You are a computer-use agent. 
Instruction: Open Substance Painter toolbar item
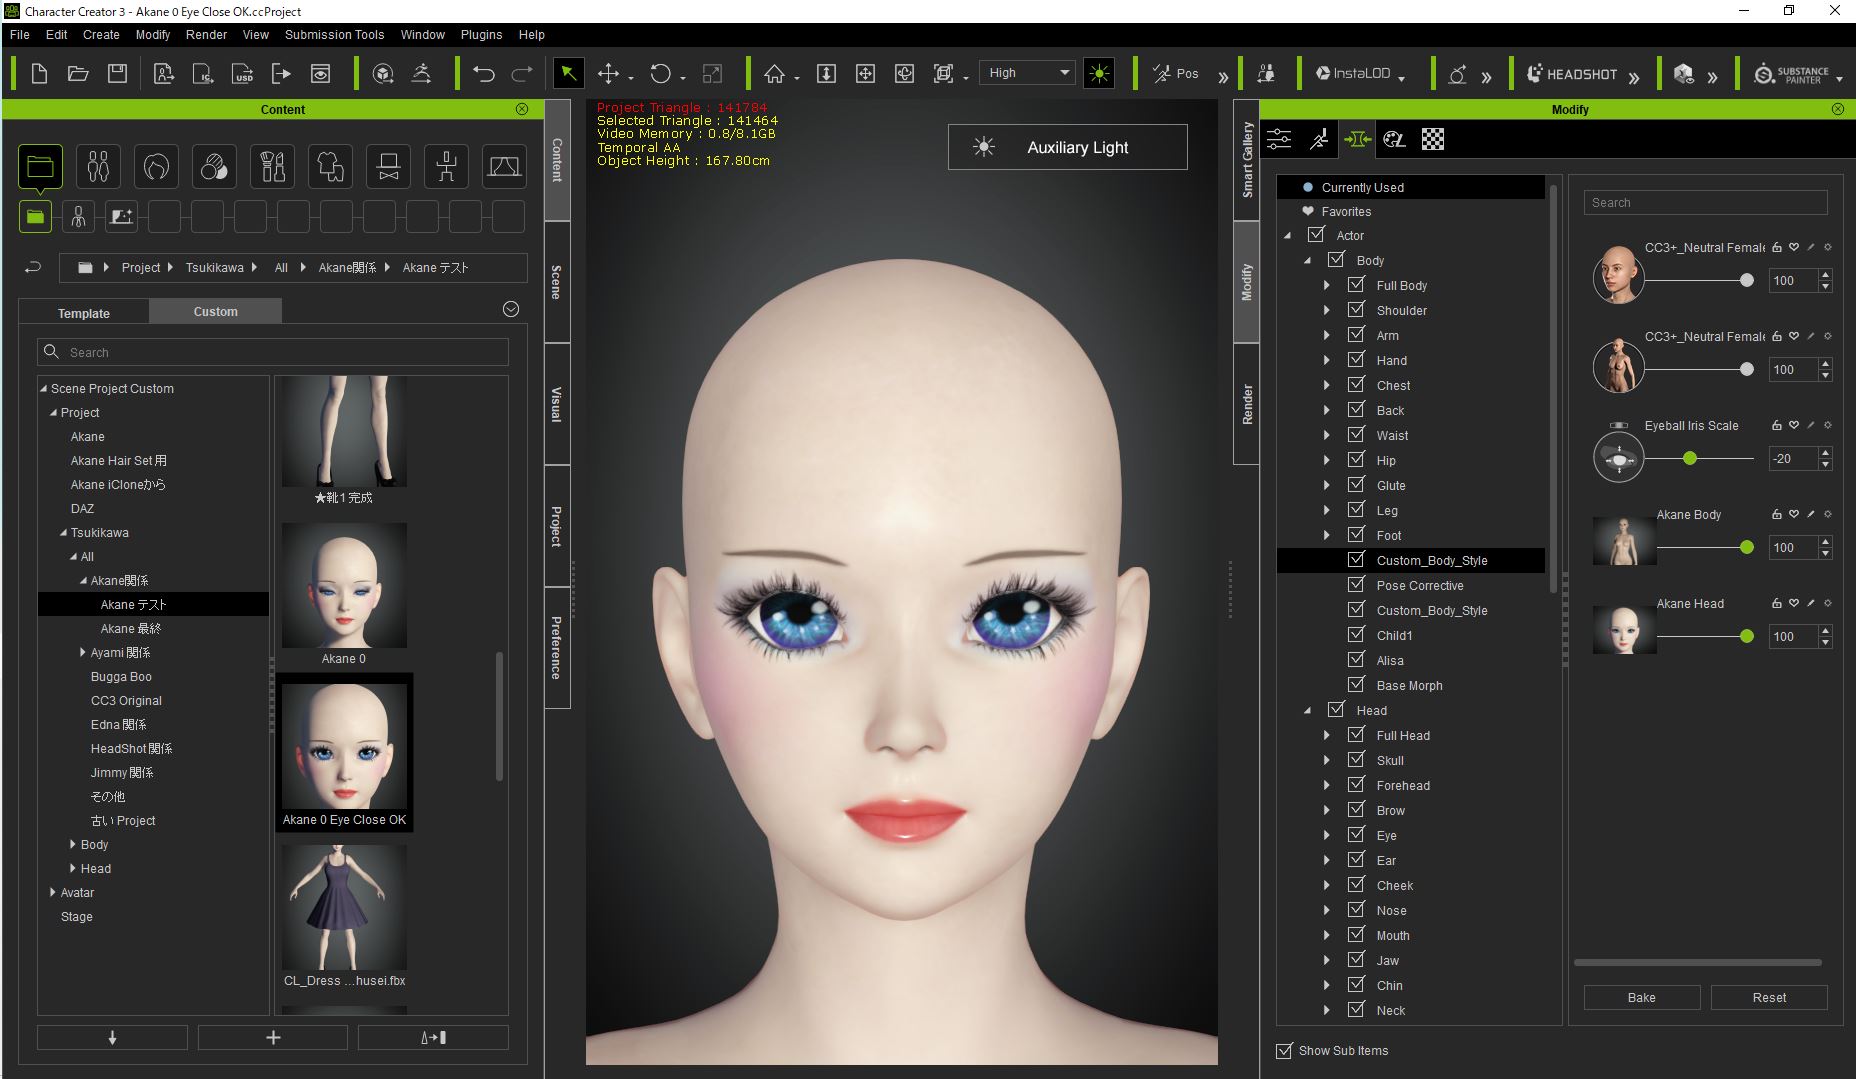1792,74
